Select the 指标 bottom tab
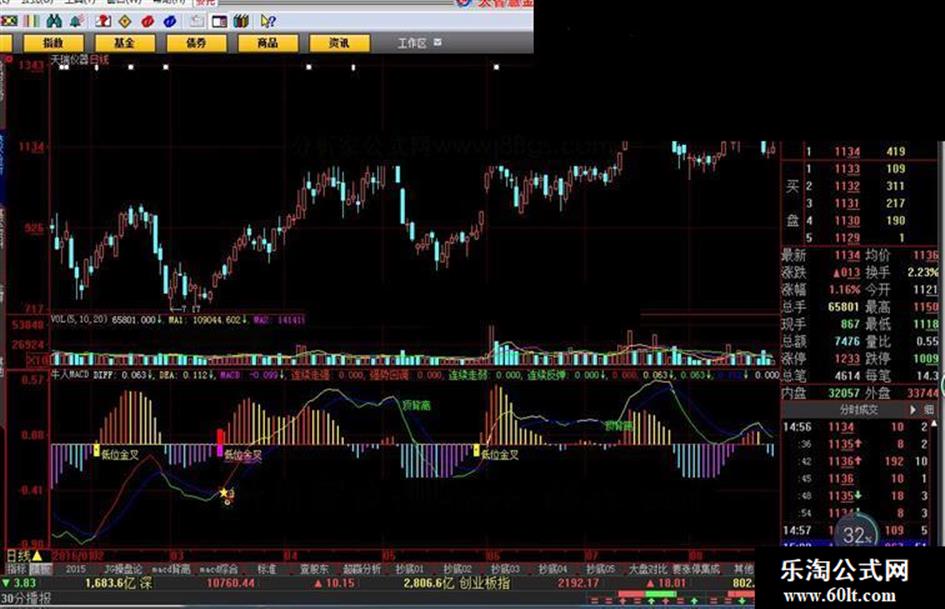This screenshot has height=609, width=945. point(17,569)
